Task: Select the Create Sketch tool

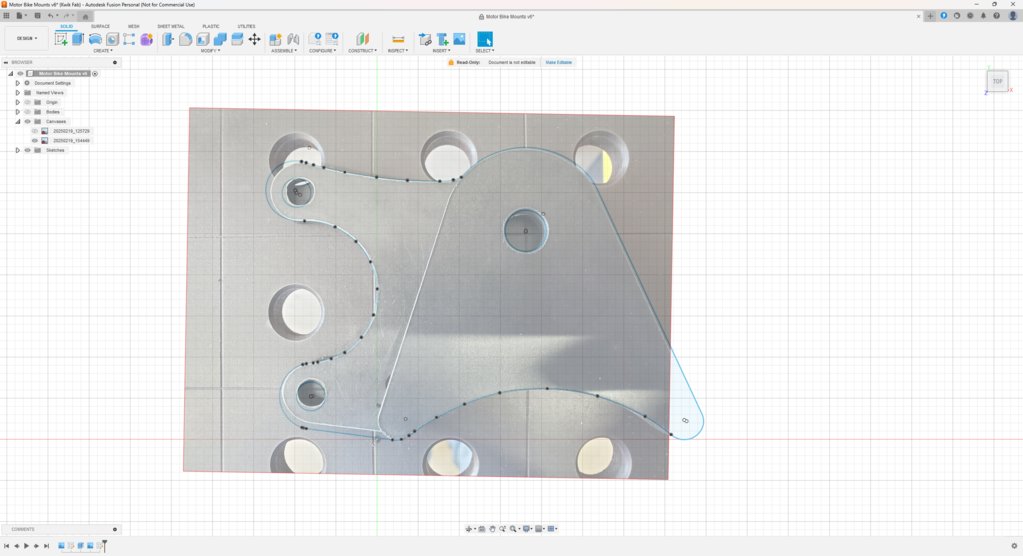Action: 61,39
